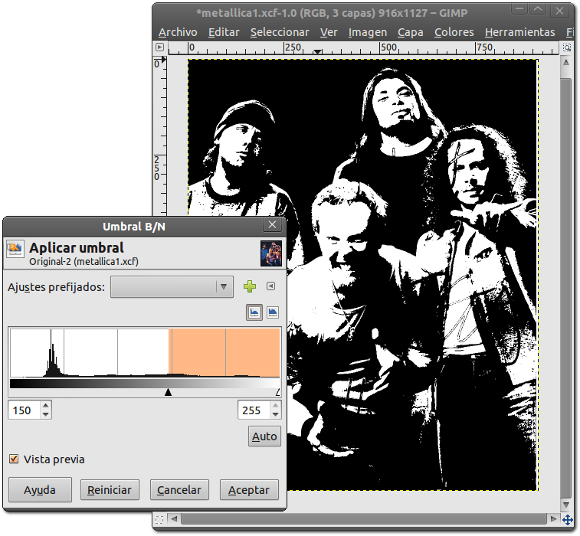Toggle quick mask icon at bottom left
This screenshot has height=536, width=580.
coord(159,519)
